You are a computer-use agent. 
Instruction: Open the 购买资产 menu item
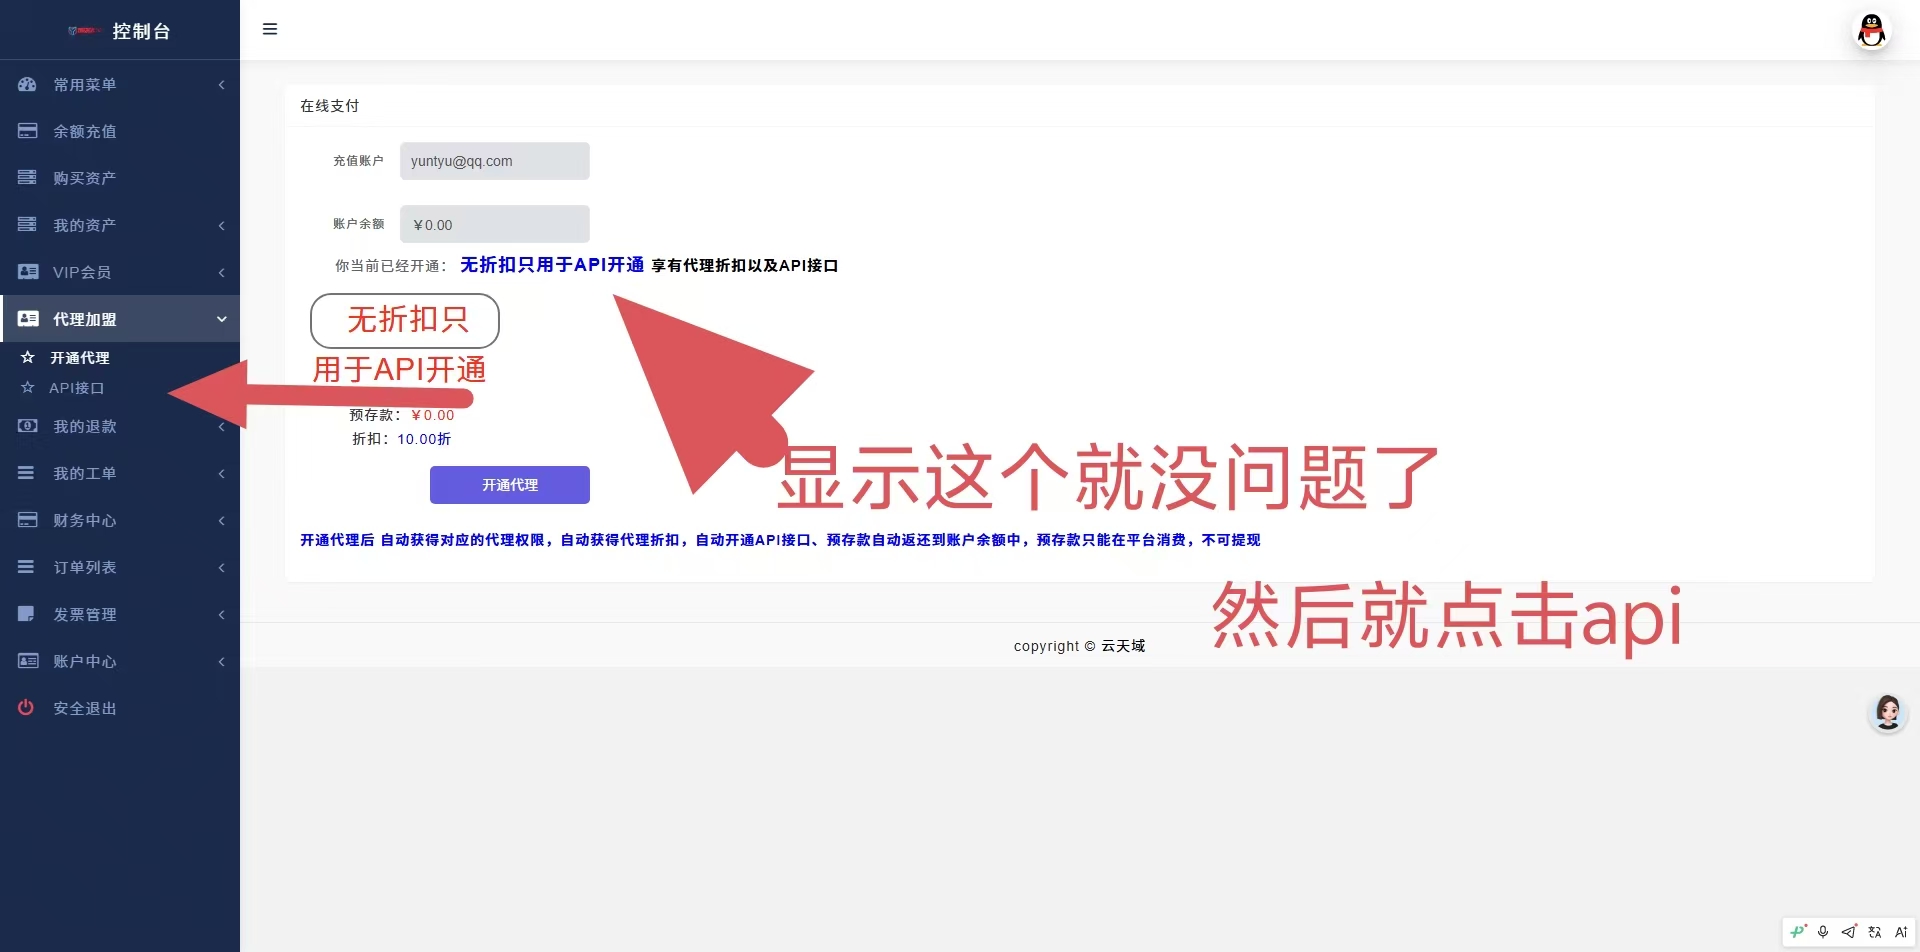120,178
